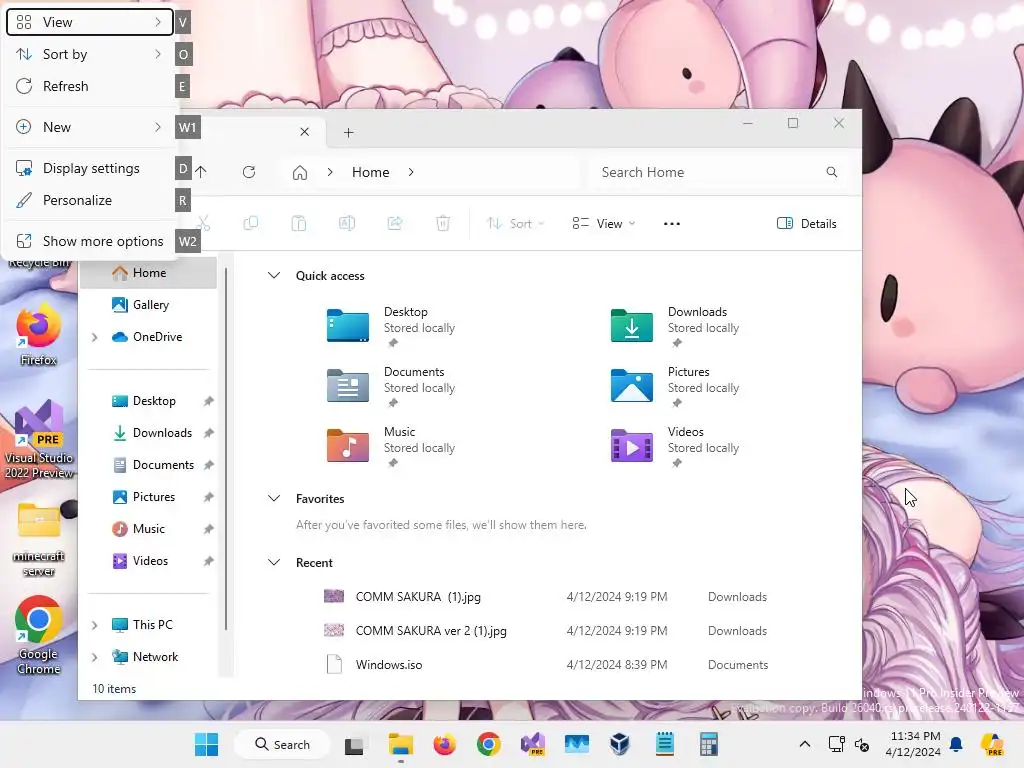The image size is (1024, 768).
Task: Click the Delete trash icon
Action: [x=443, y=223]
